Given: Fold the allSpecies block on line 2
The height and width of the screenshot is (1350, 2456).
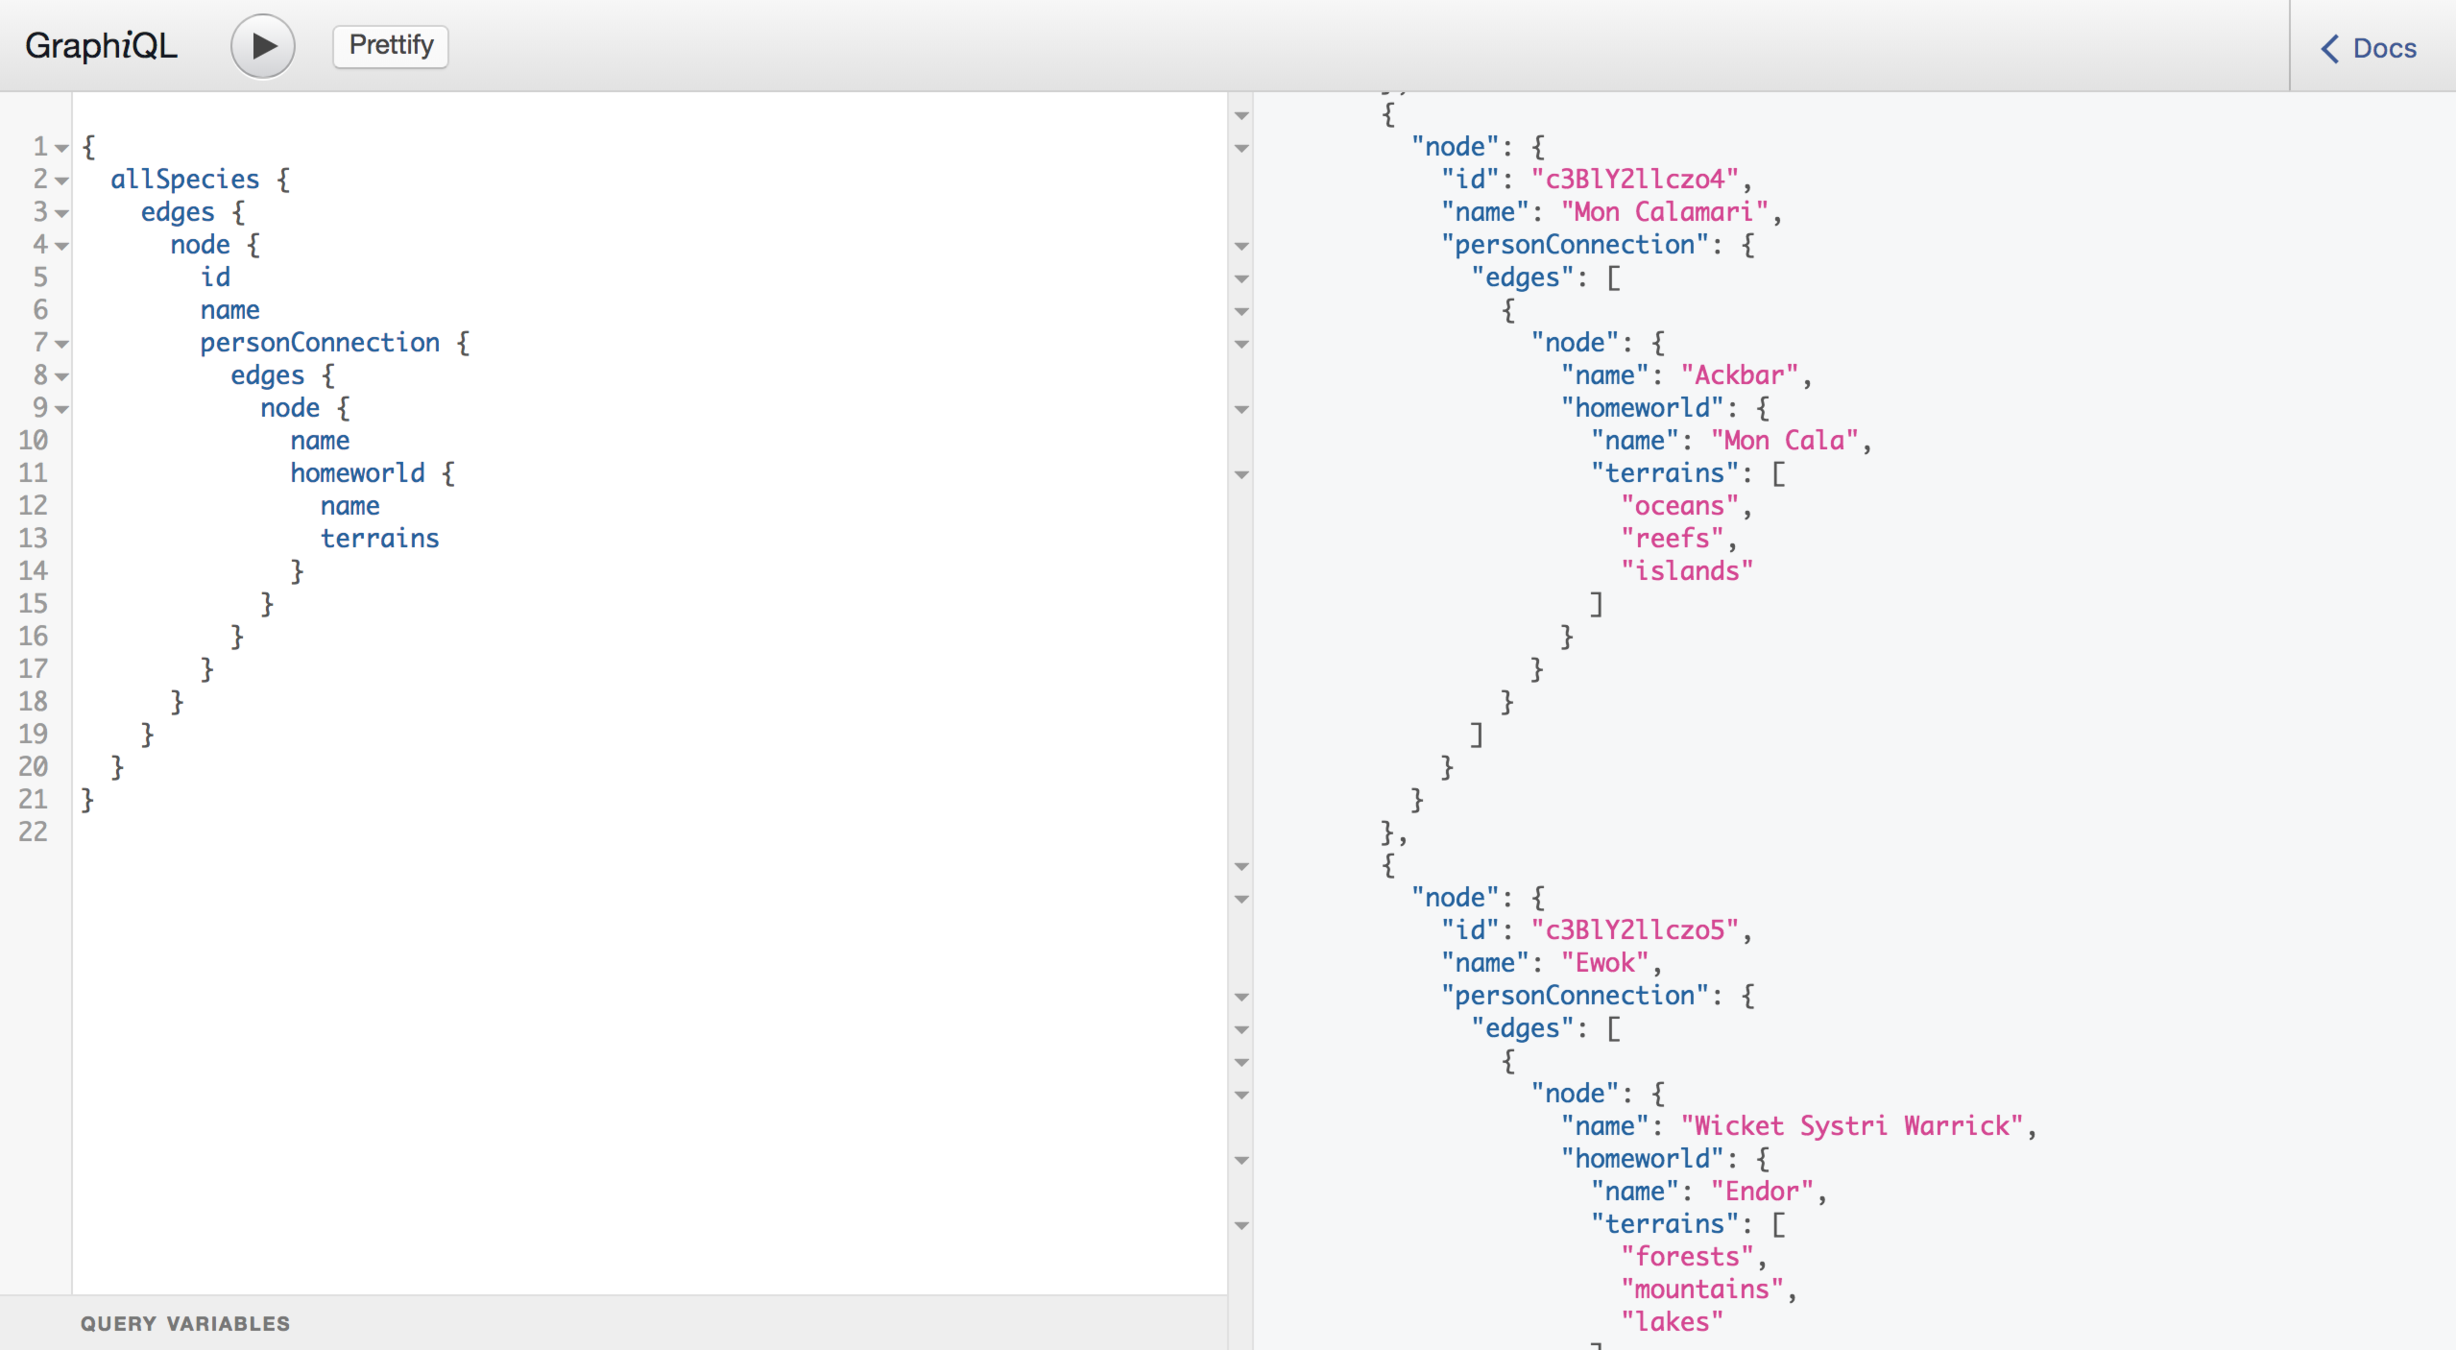Looking at the screenshot, I should 62,181.
